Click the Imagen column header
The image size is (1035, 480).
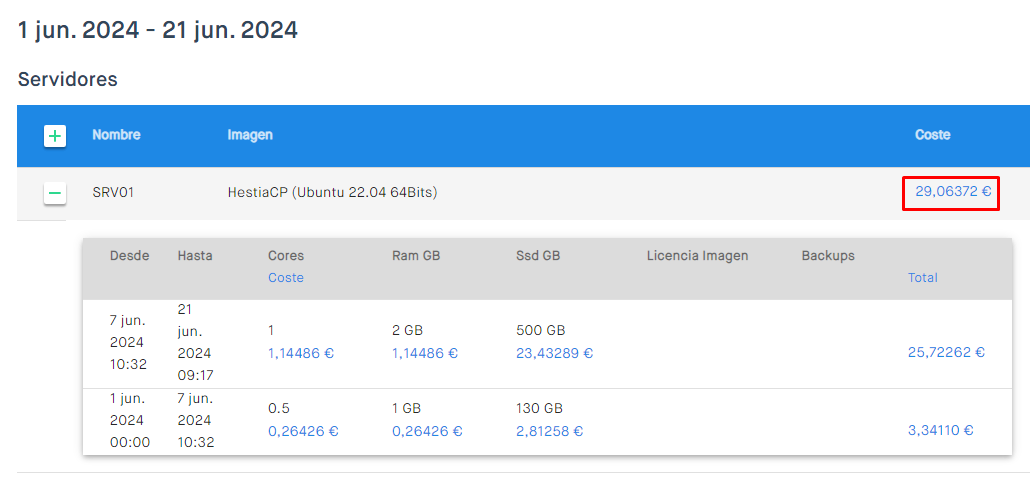[x=250, y=135]
